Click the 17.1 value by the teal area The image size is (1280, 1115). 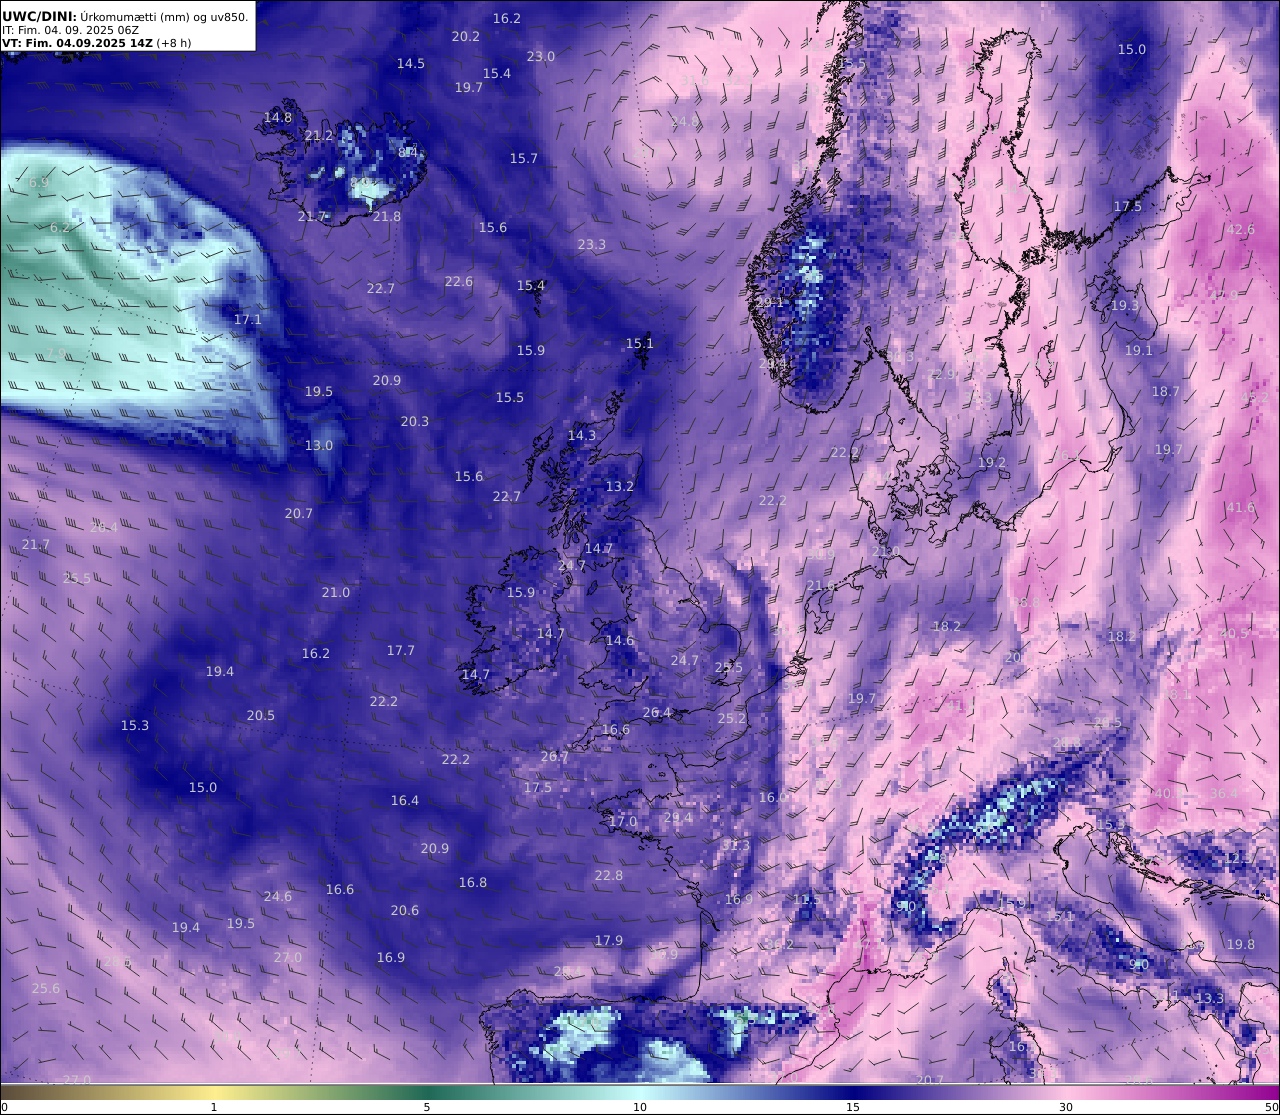(x=248, y=319)
